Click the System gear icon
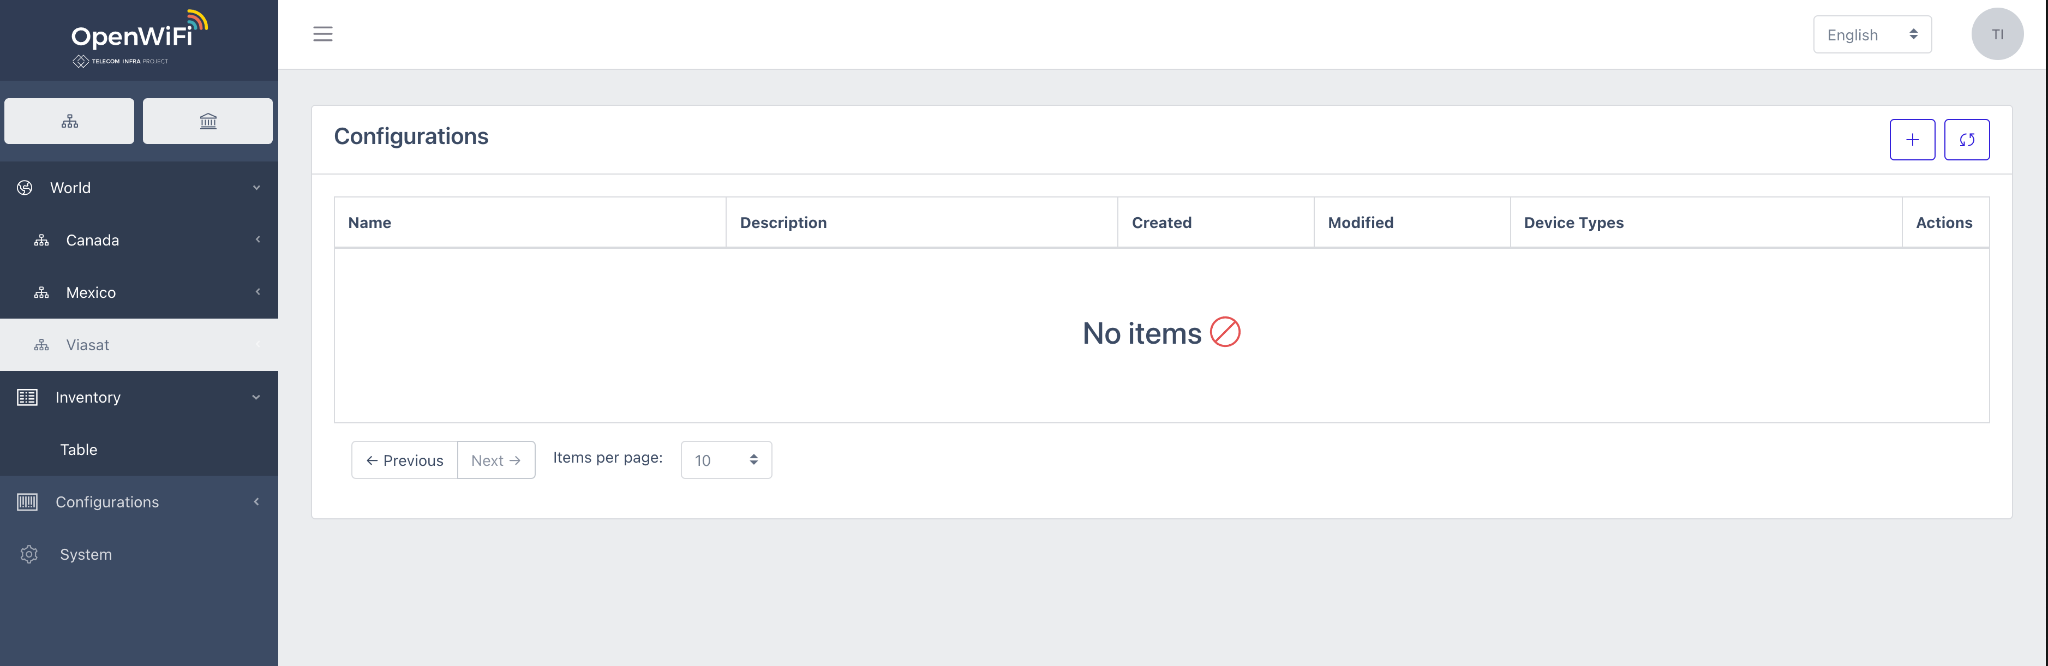The width and height of the screenshot is (2048, 666). tap(29, 554)
